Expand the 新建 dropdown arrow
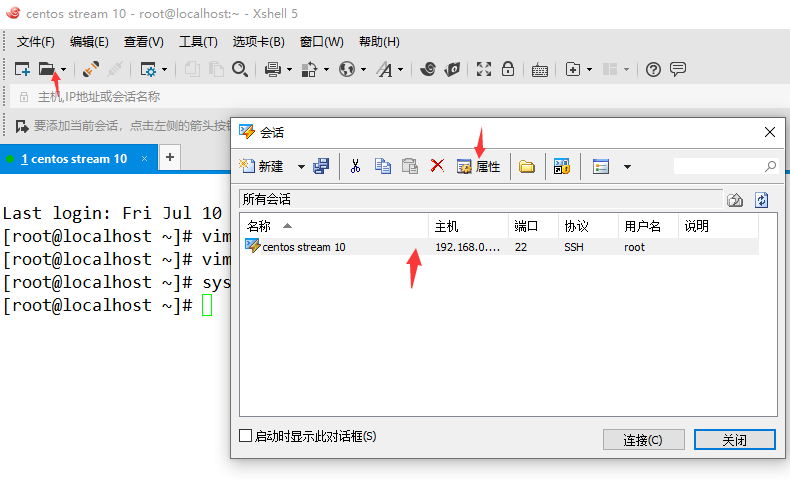This screenshot has width=790, height=480. coord(301,167)
